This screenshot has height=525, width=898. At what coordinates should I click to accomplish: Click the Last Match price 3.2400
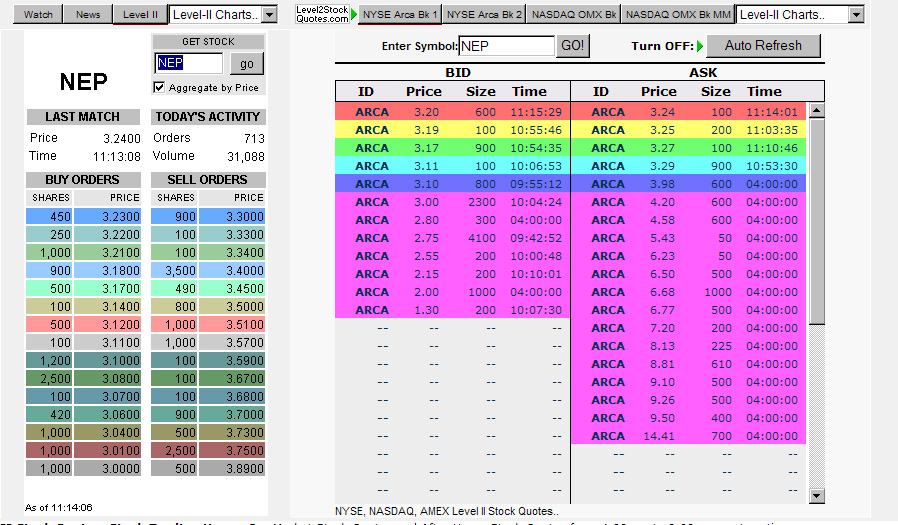121,139
